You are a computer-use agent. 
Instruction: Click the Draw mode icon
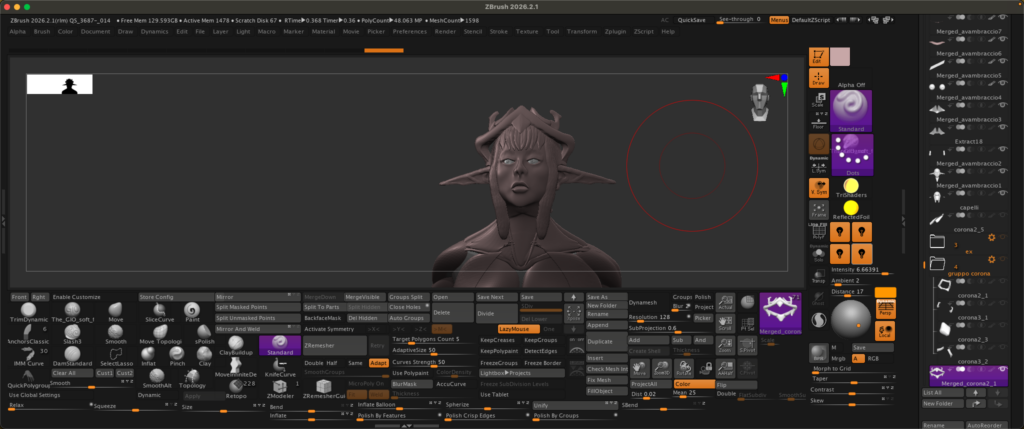[818, 78]
